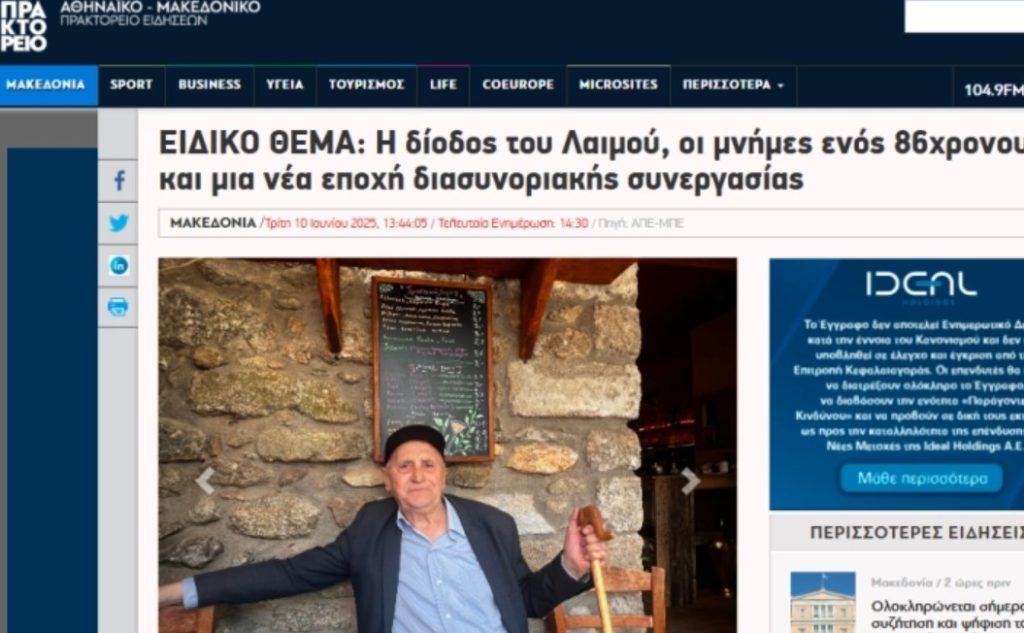Open the ΠΡΑΚΤΟΡΕΙΟ site logo
This screenshot has height=633, width=1024.
24,26
